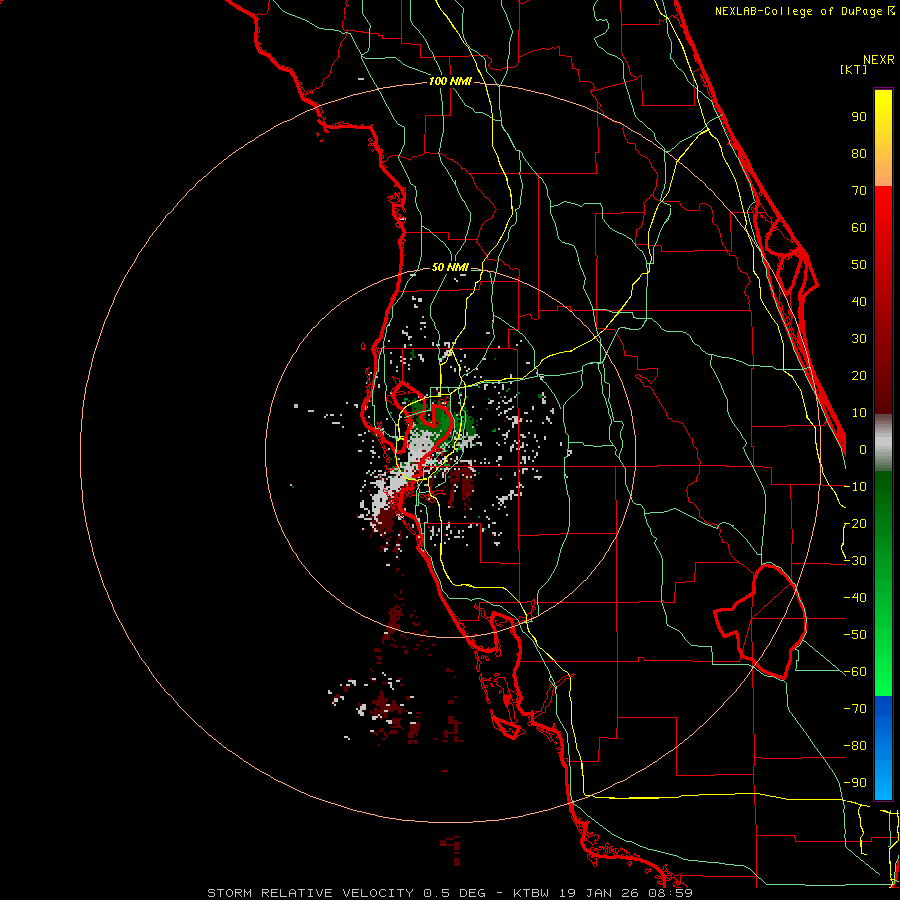The width and height of the screenshot is (900, 900).
Task: Click the -90 value on the velocity scale
Action: point(855,783)
